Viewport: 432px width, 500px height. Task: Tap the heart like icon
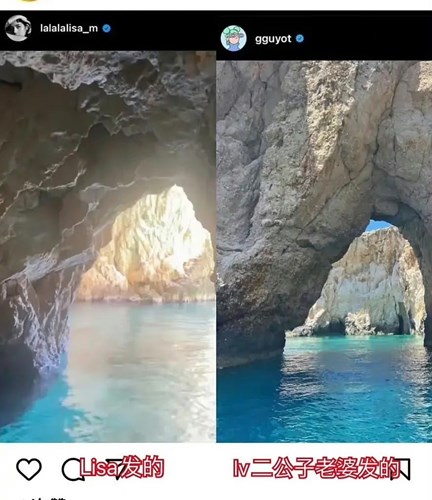pos(29,469)
